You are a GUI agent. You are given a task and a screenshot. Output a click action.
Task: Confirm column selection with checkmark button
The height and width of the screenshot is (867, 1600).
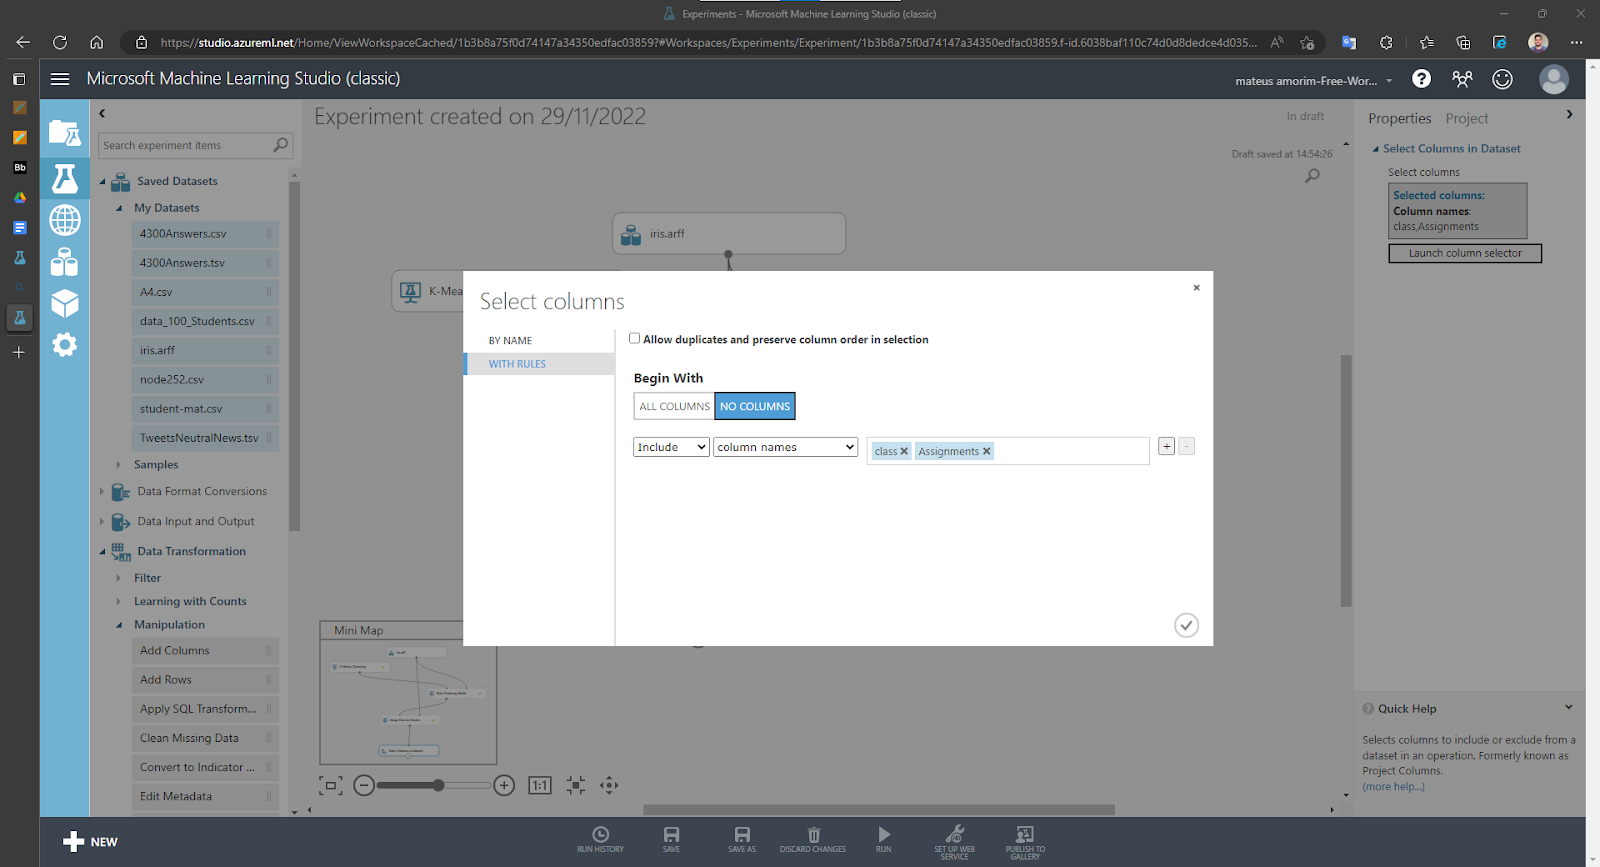coord(1186,625)
